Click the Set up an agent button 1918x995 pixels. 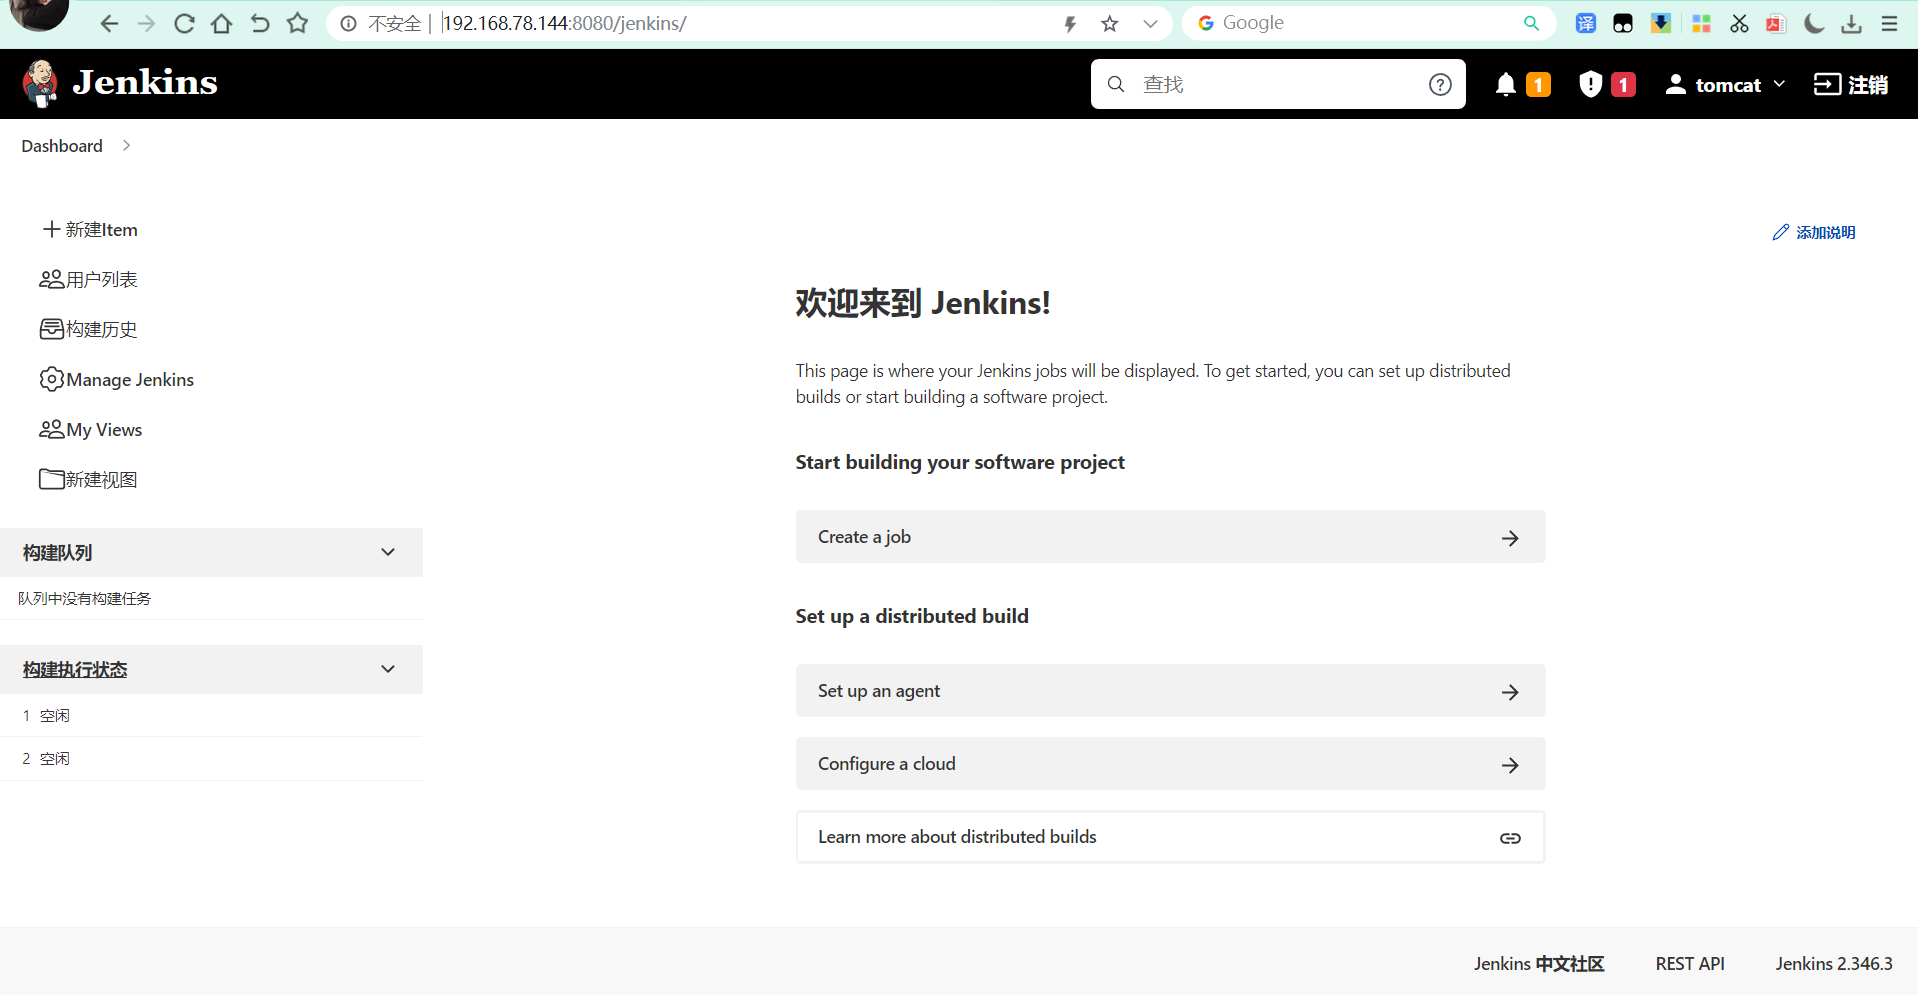1170,691
